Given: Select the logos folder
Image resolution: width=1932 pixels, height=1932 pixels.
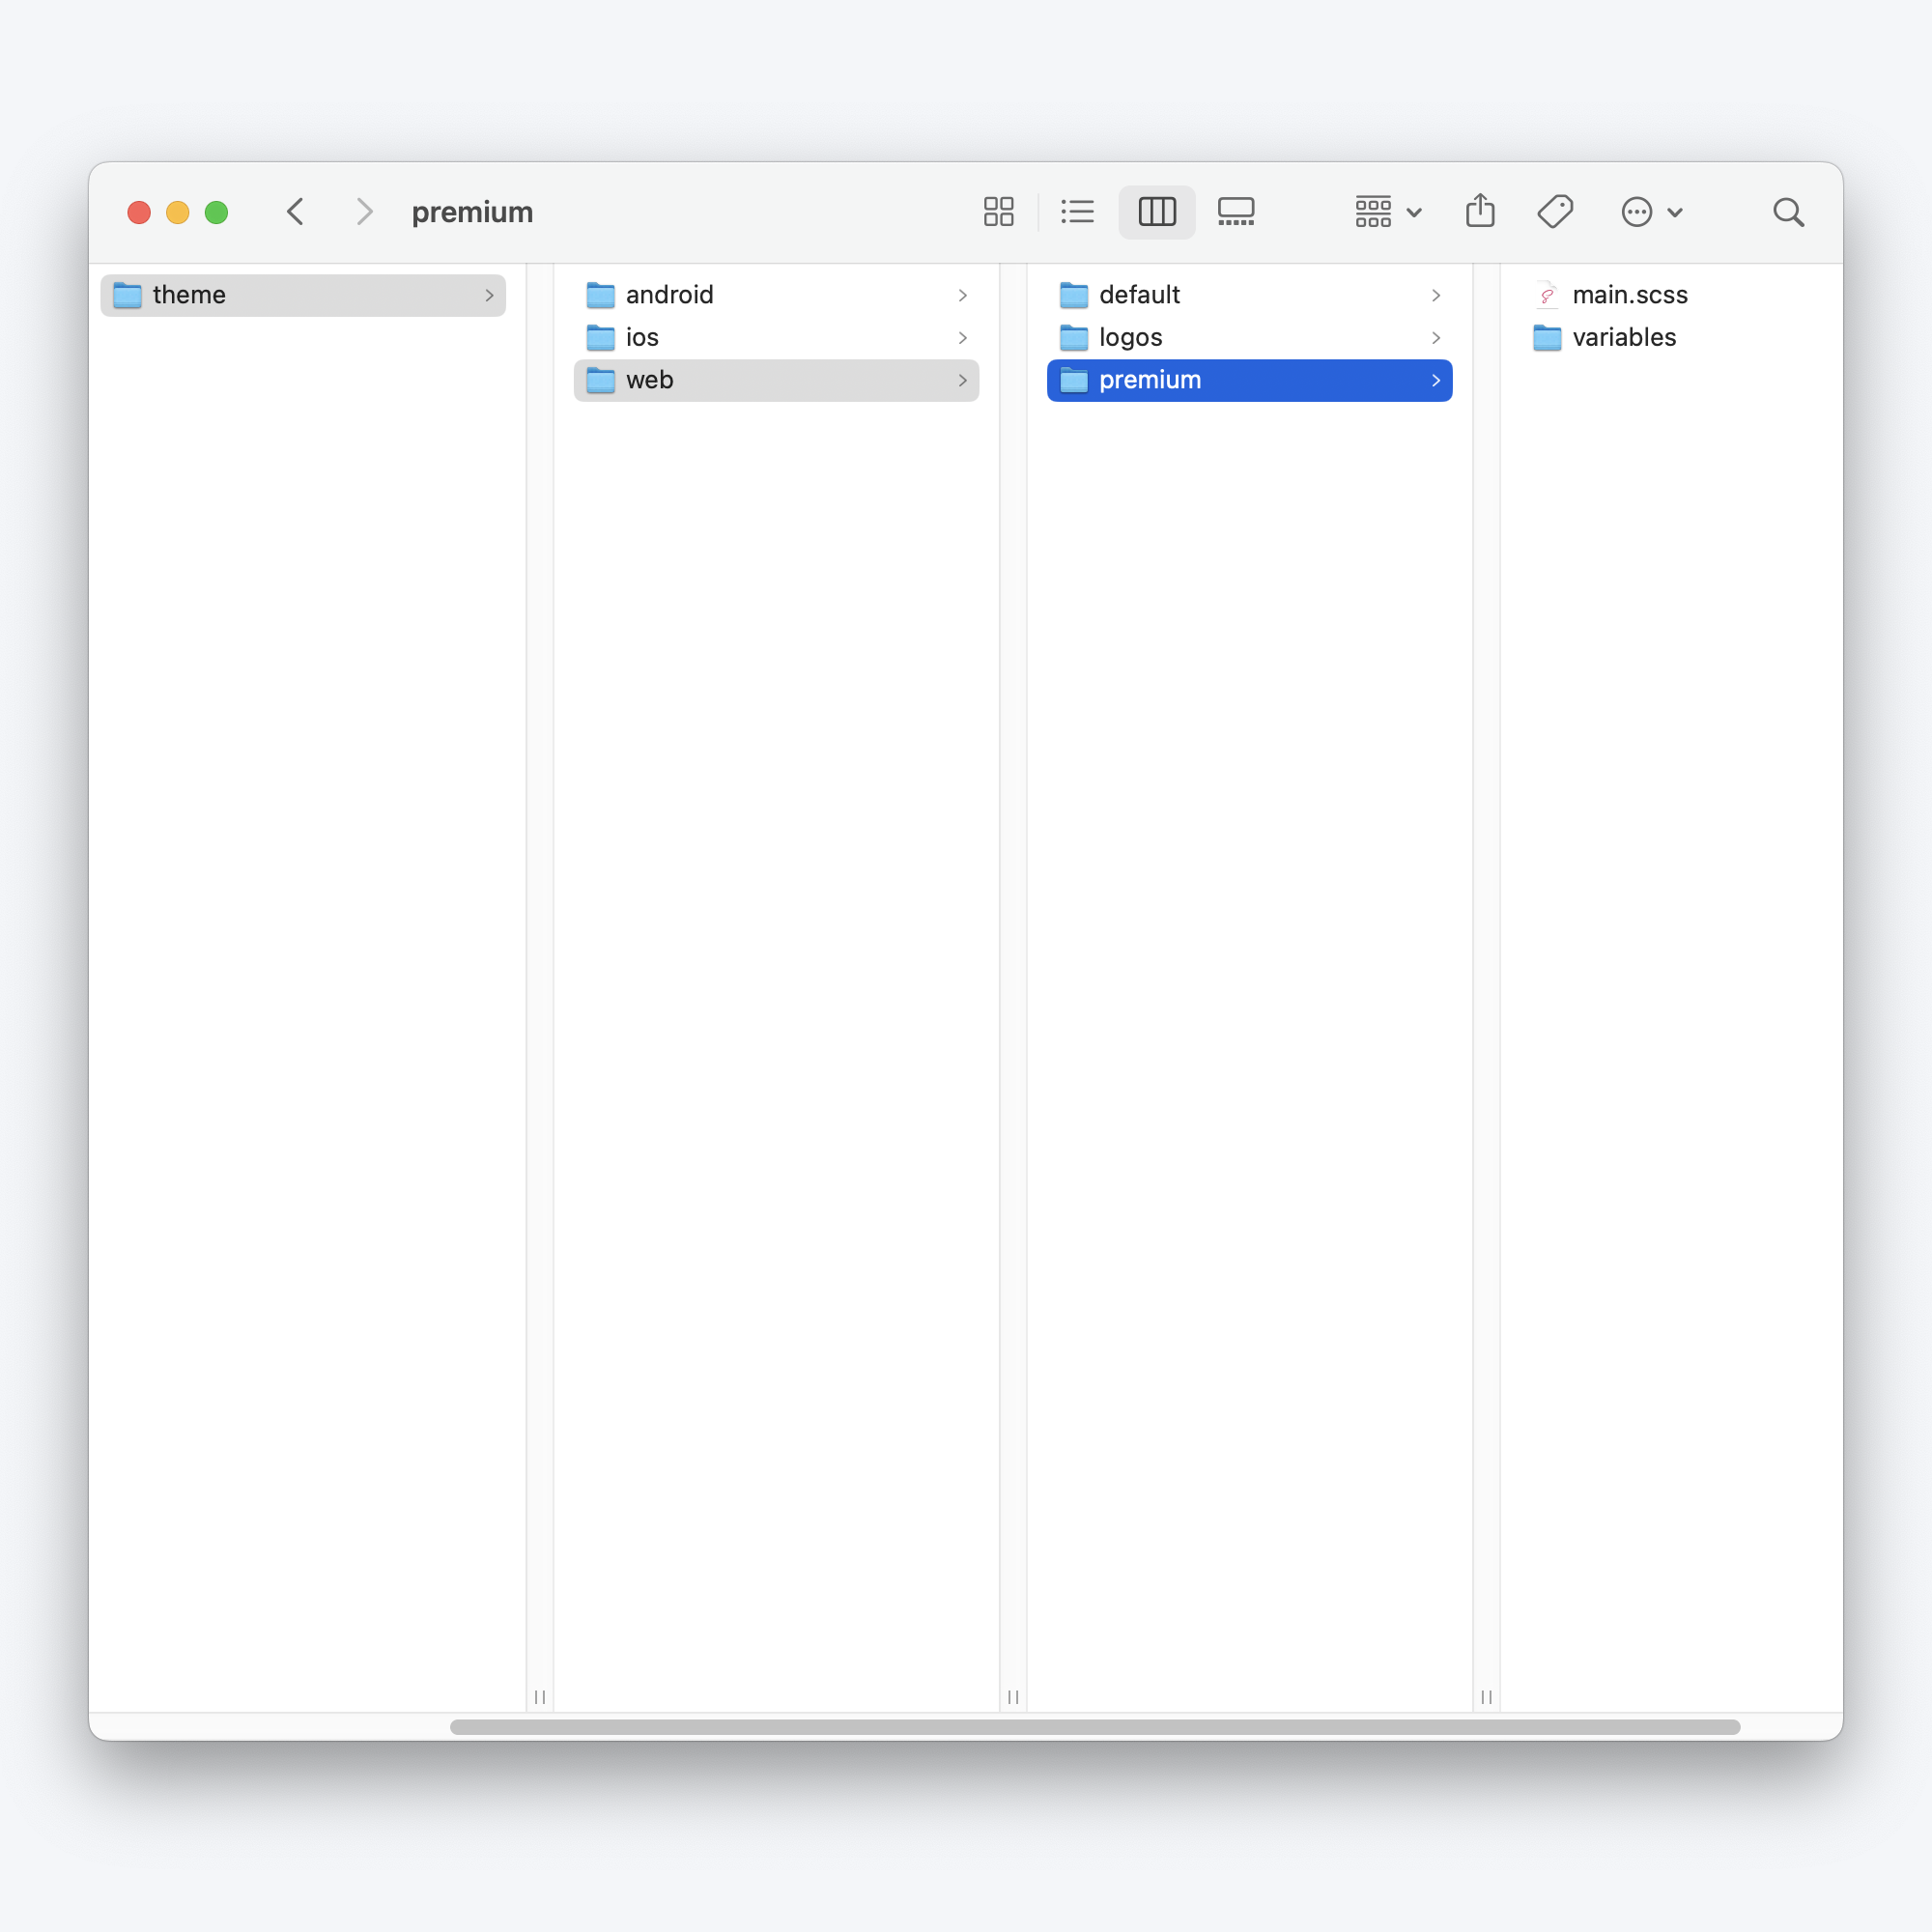Looking at the screenshot, I should click(x=1249, y=338).
